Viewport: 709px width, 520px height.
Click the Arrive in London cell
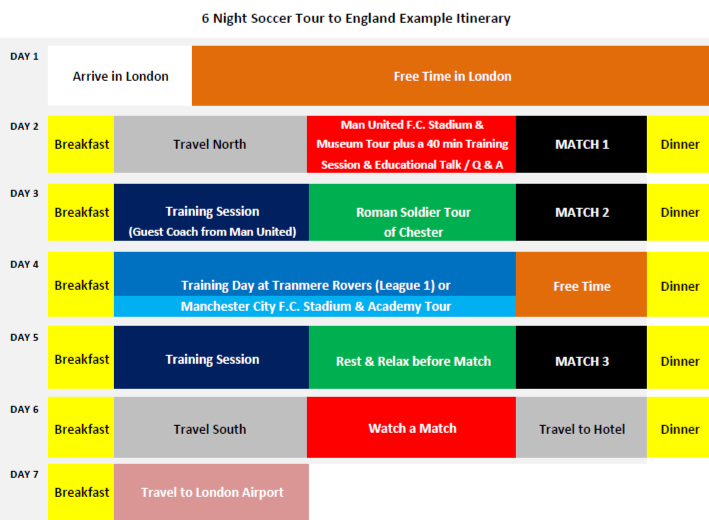(x=120, y=76)
